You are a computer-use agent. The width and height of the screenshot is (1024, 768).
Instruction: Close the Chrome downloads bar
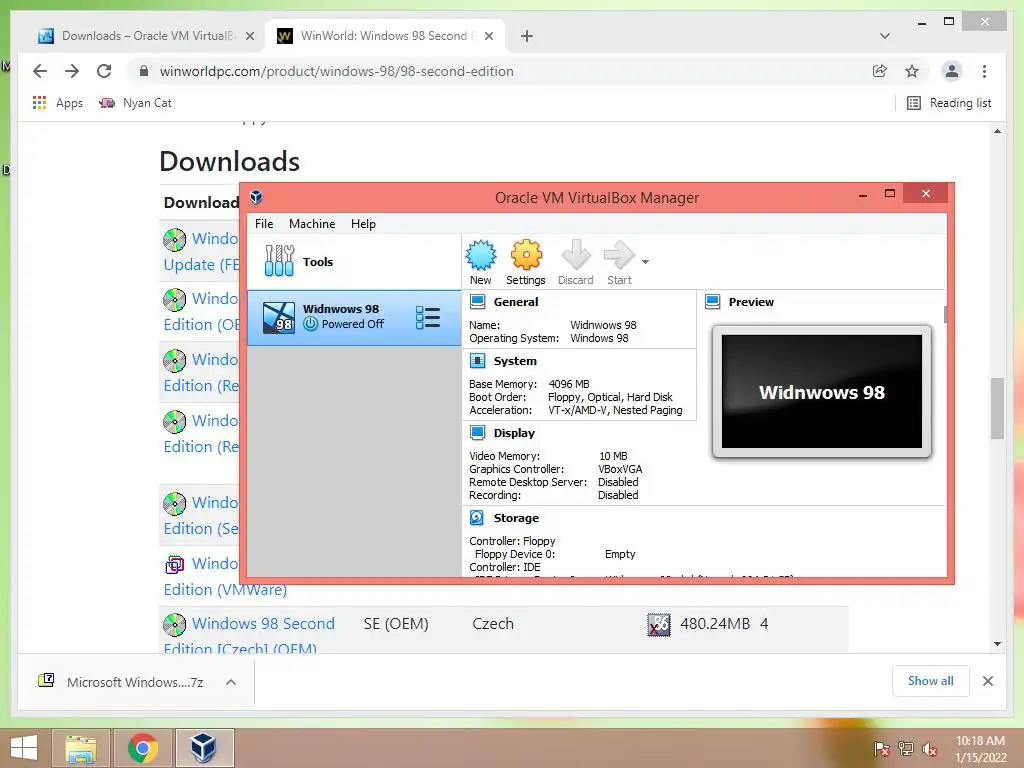tap(987, 681)
